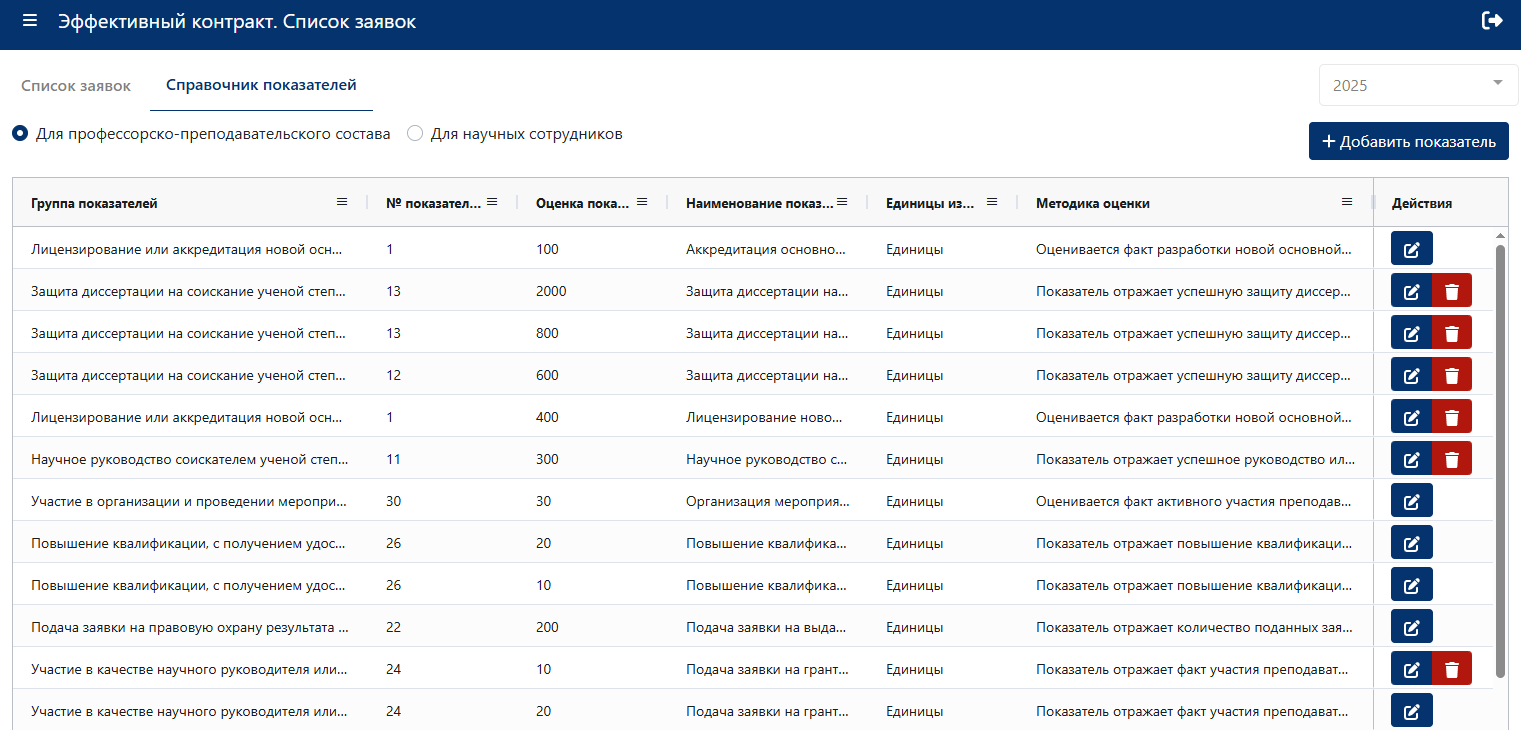Open the 2025 year dropdown

point(1415,85)
